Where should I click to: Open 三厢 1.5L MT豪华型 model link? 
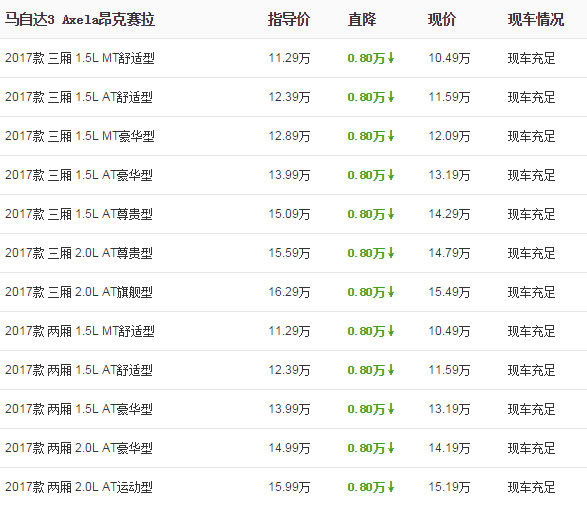pyautogui.click(x=80, y=136)
